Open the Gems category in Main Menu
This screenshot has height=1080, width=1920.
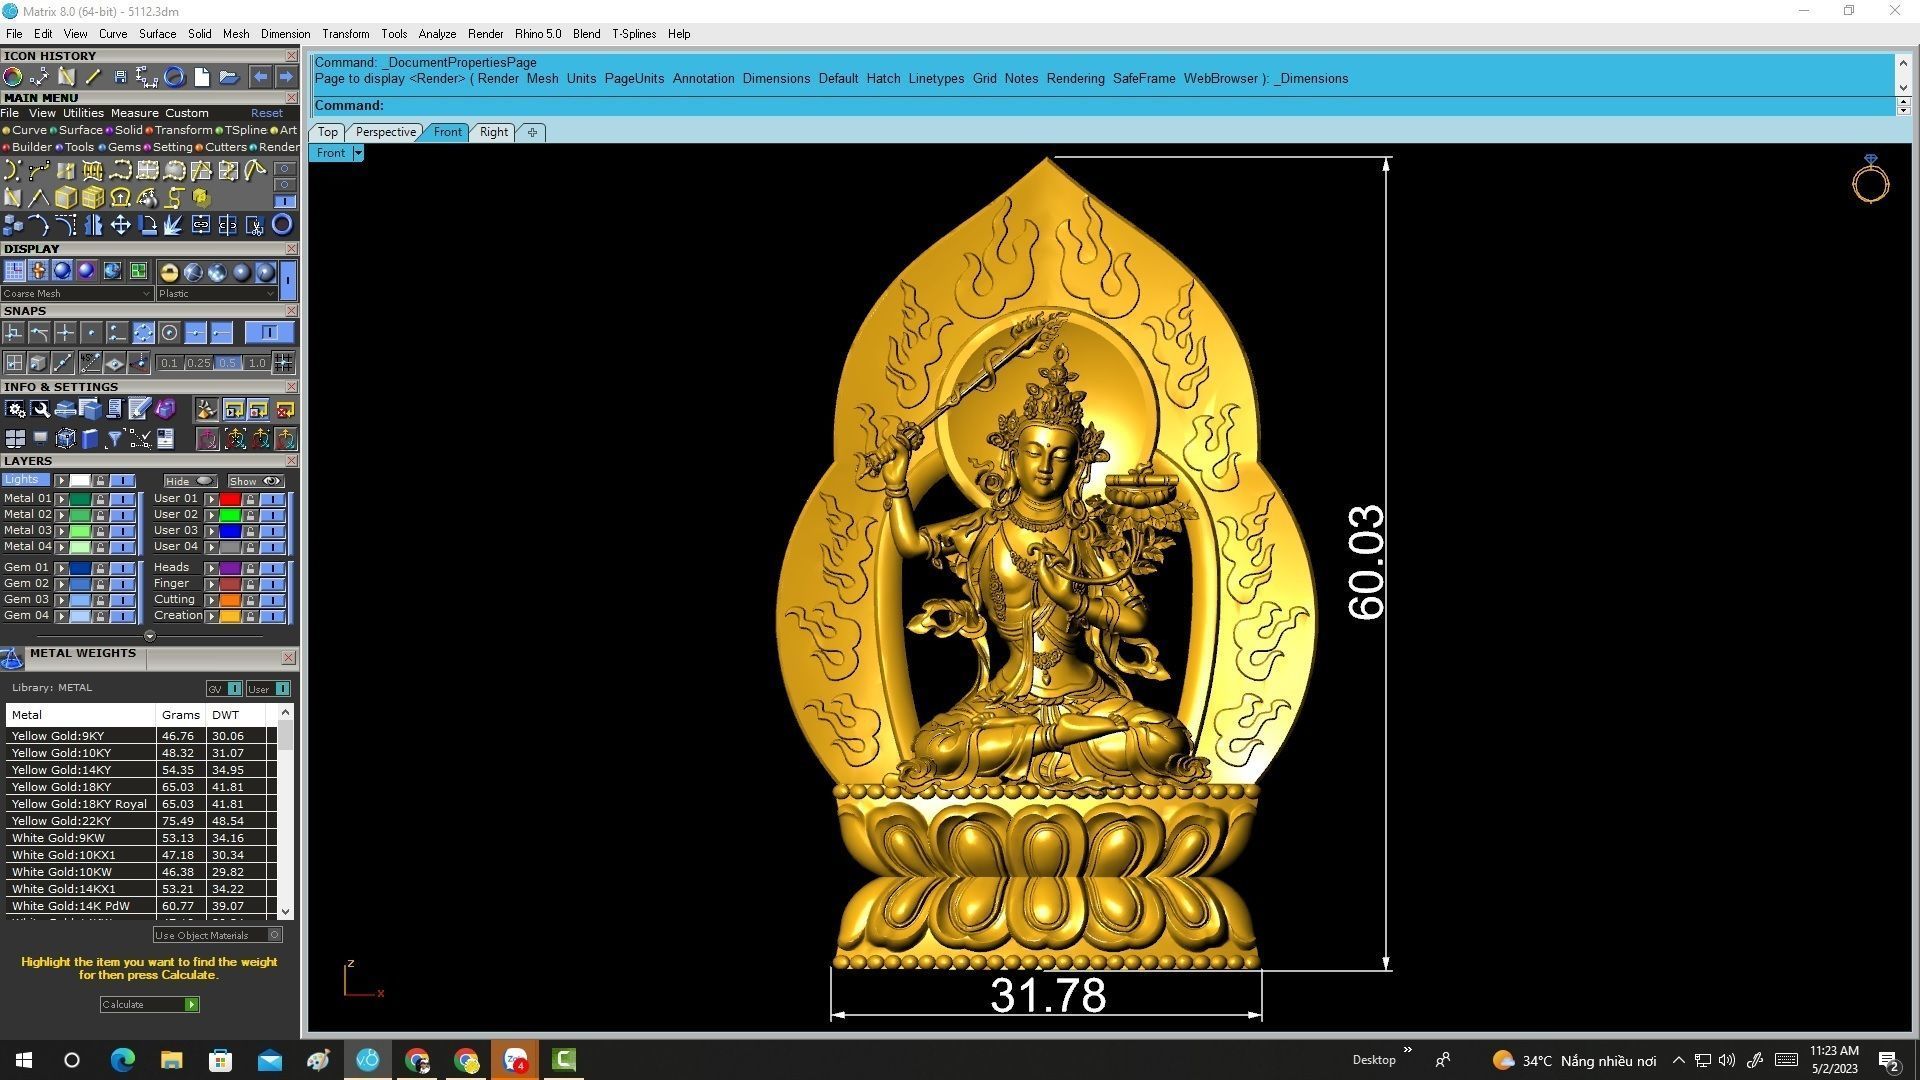point(120,147)
